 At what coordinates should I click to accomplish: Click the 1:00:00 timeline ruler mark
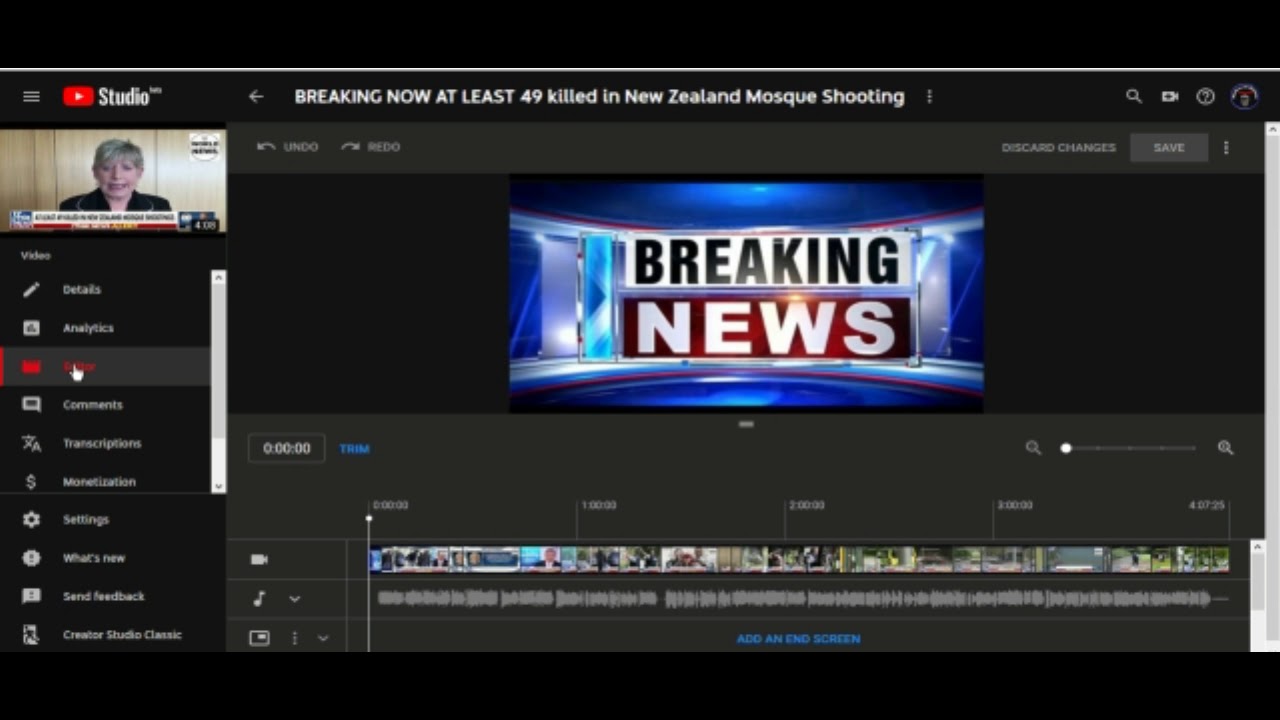(x=598, y=505)
